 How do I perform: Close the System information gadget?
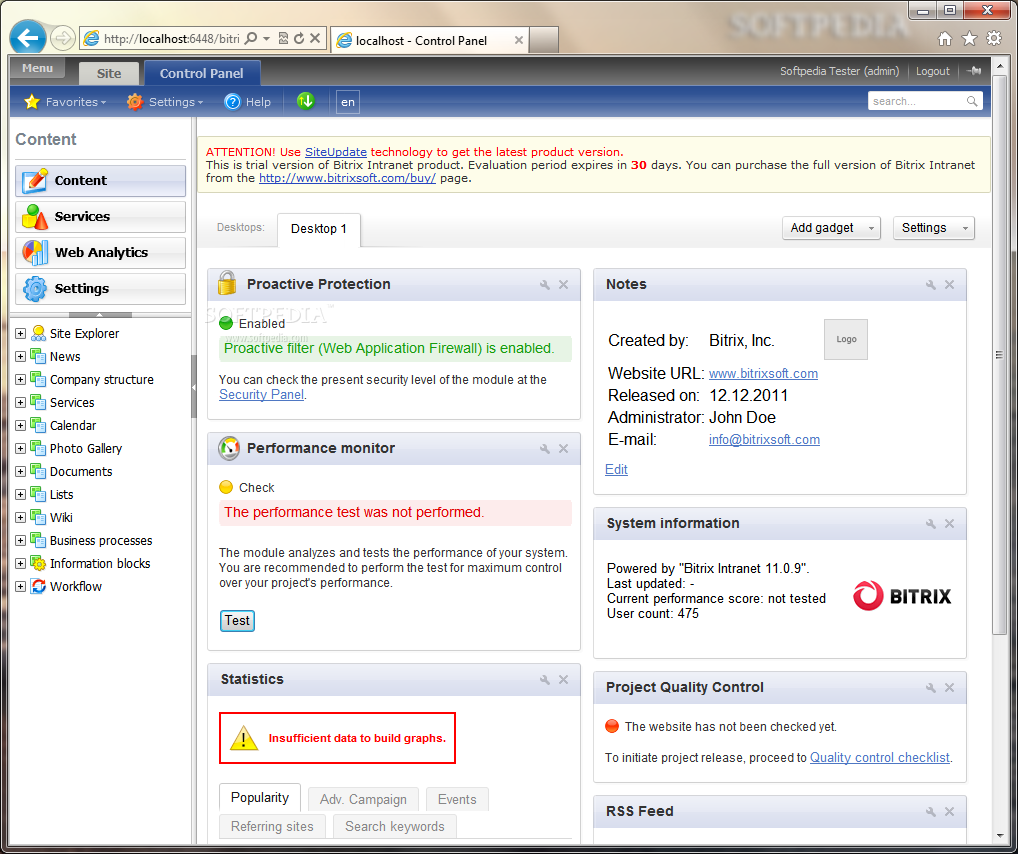949,523
